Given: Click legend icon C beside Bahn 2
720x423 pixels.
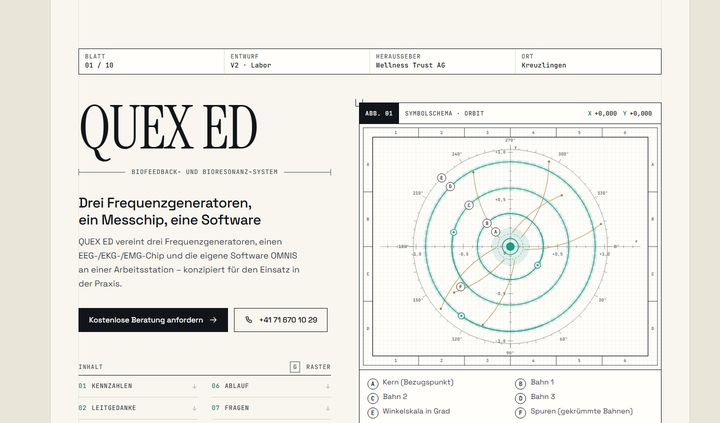Looking at the screenshot, I should pos(373,398).
